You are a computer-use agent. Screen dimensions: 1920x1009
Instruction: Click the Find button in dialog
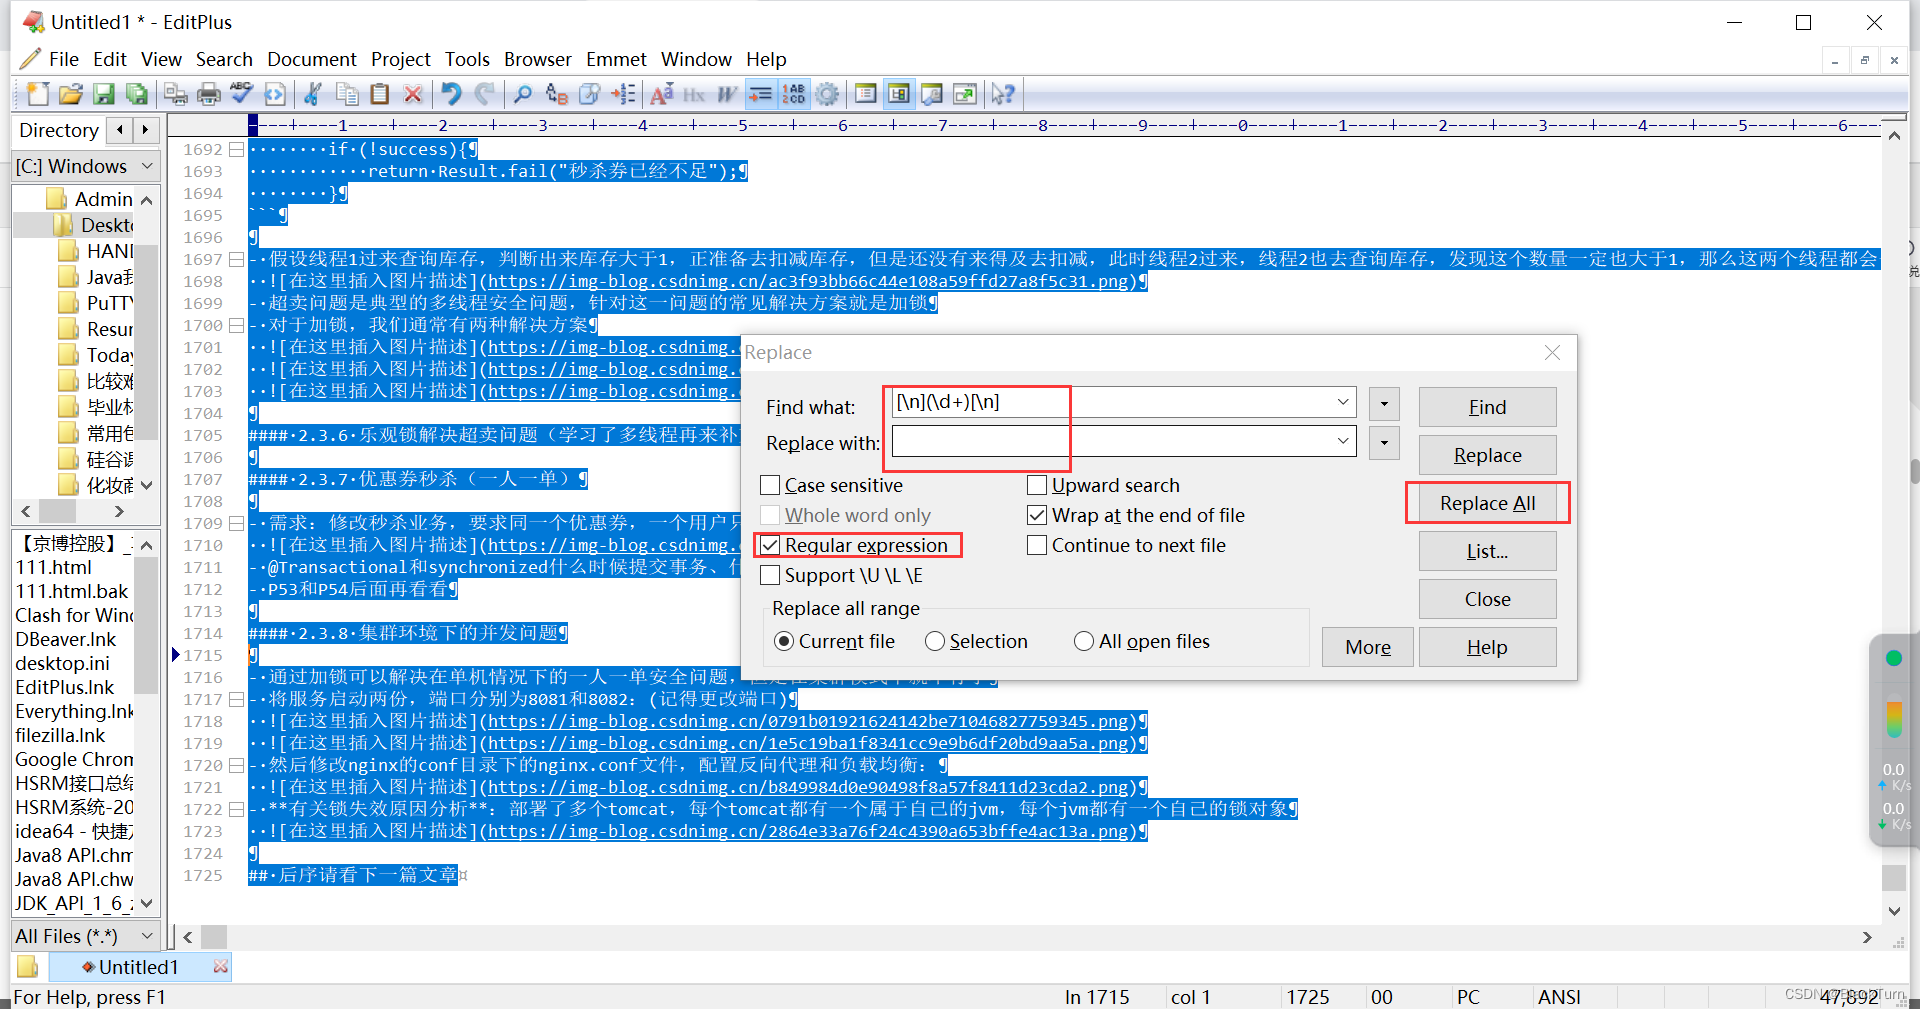tap(1487, 407)
